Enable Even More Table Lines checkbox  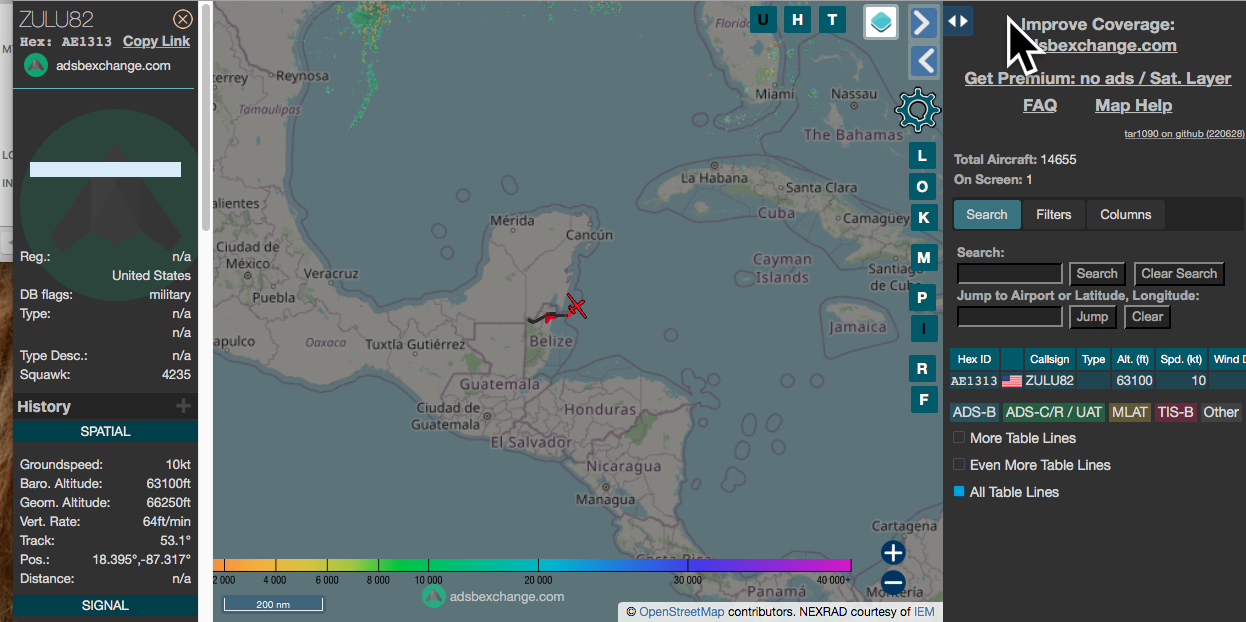959,465
